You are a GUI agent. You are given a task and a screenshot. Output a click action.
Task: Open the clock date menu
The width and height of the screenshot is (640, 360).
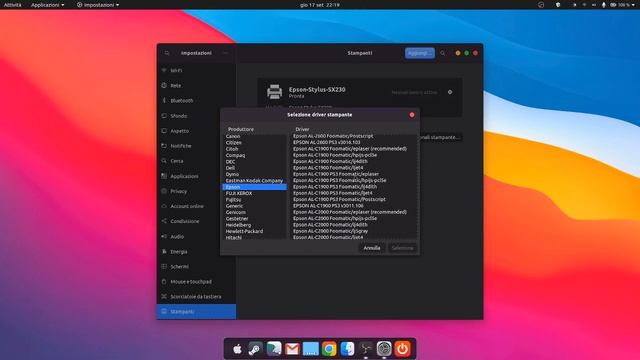tap(320, 5)
